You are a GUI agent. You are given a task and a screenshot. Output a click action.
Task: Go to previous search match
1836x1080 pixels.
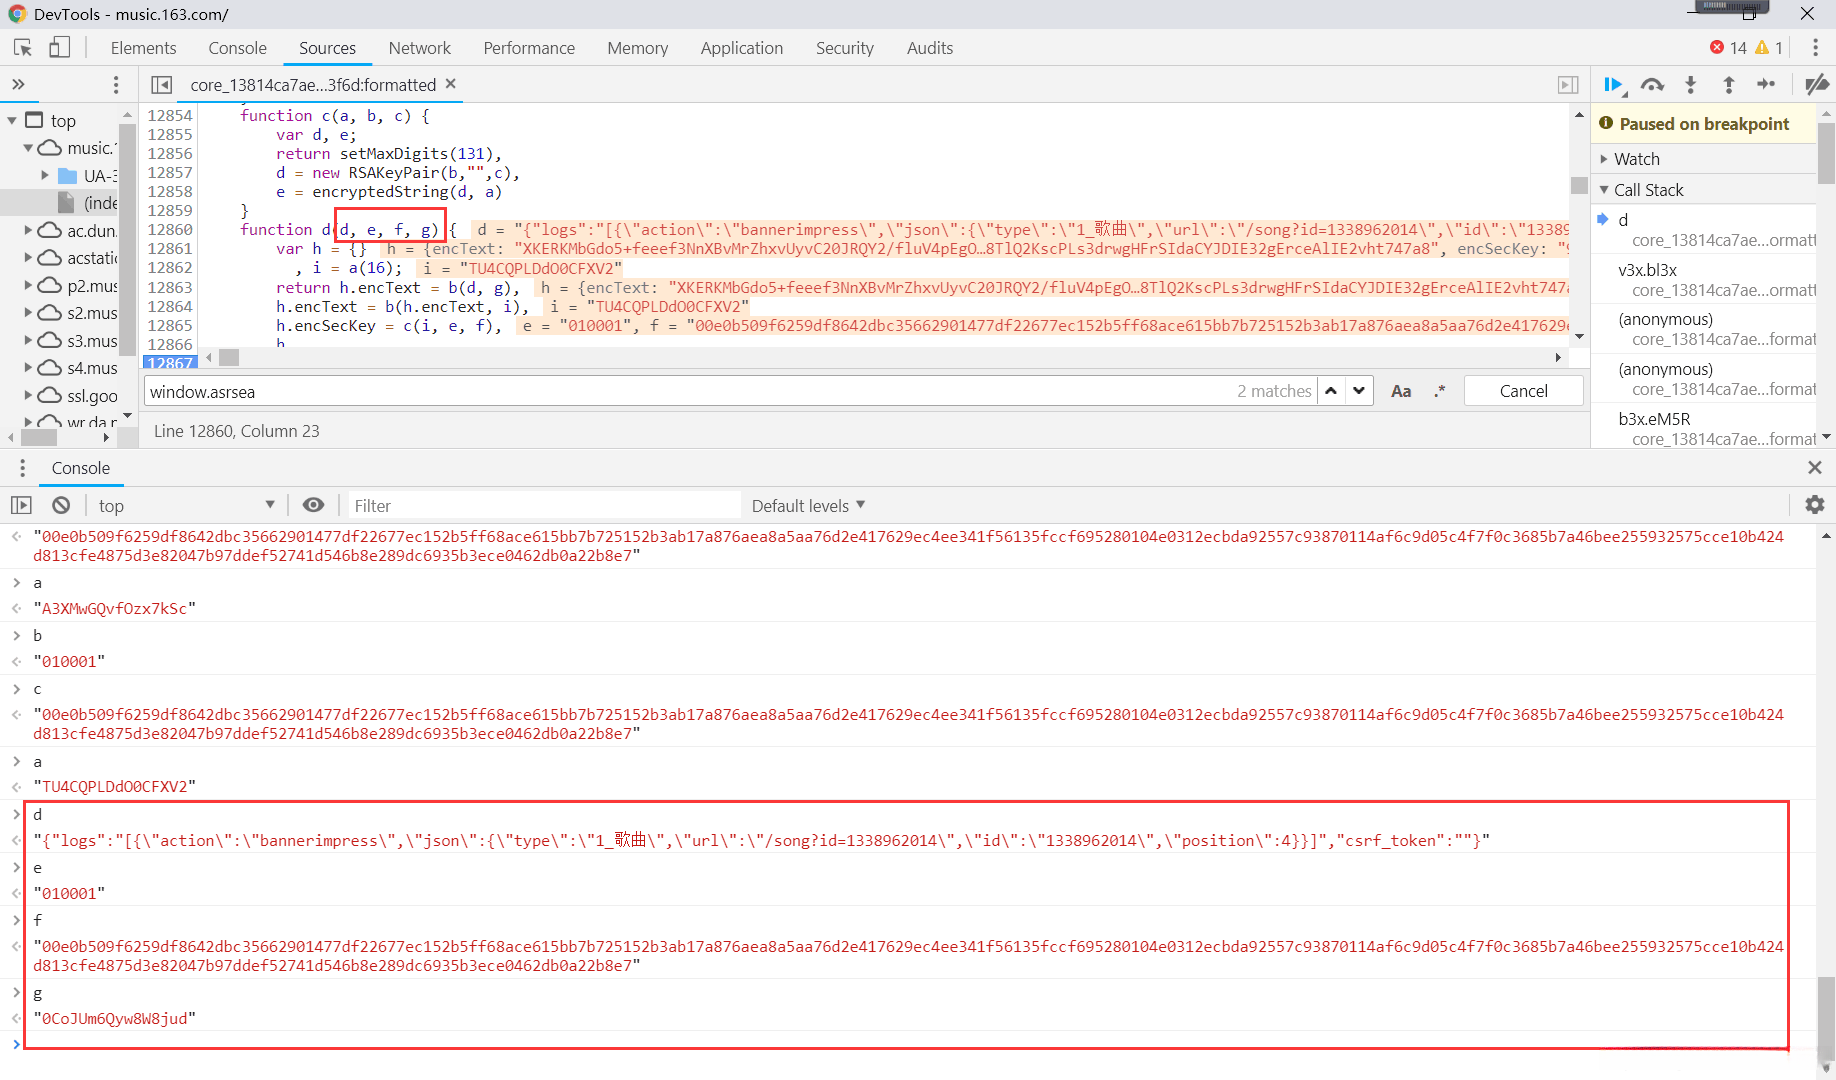(1331, 391)
